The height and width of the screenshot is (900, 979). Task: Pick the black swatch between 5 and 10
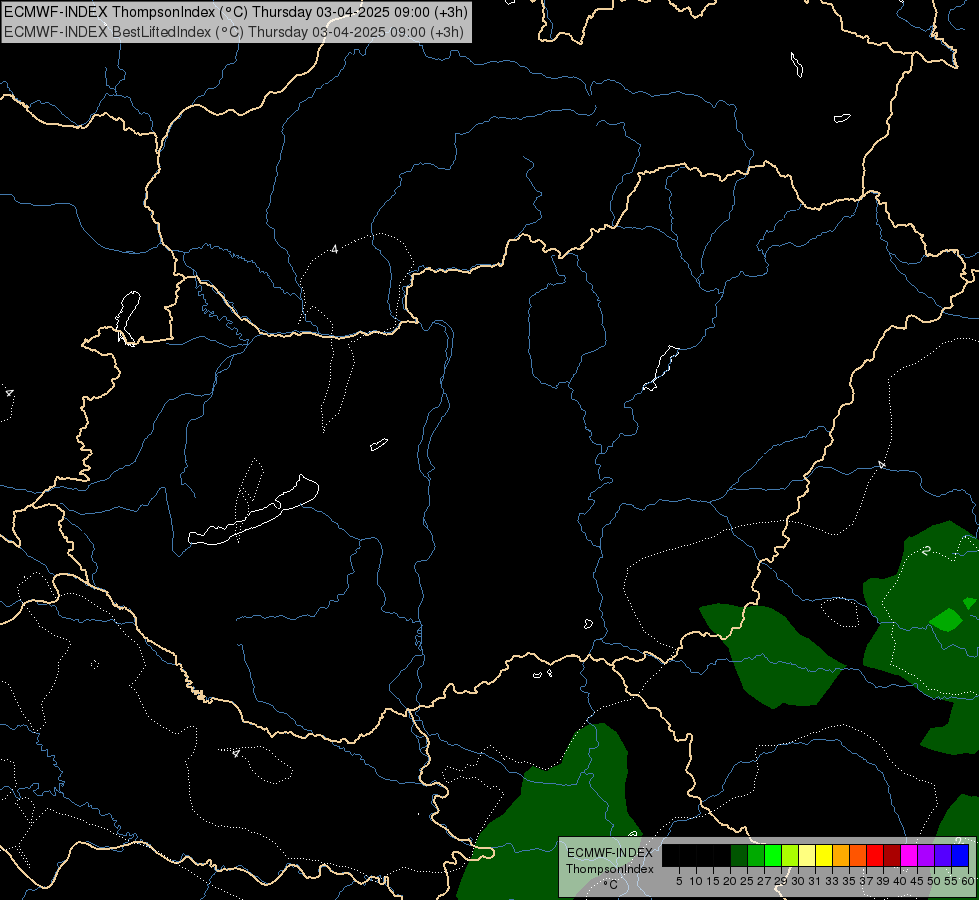(687, 855)
